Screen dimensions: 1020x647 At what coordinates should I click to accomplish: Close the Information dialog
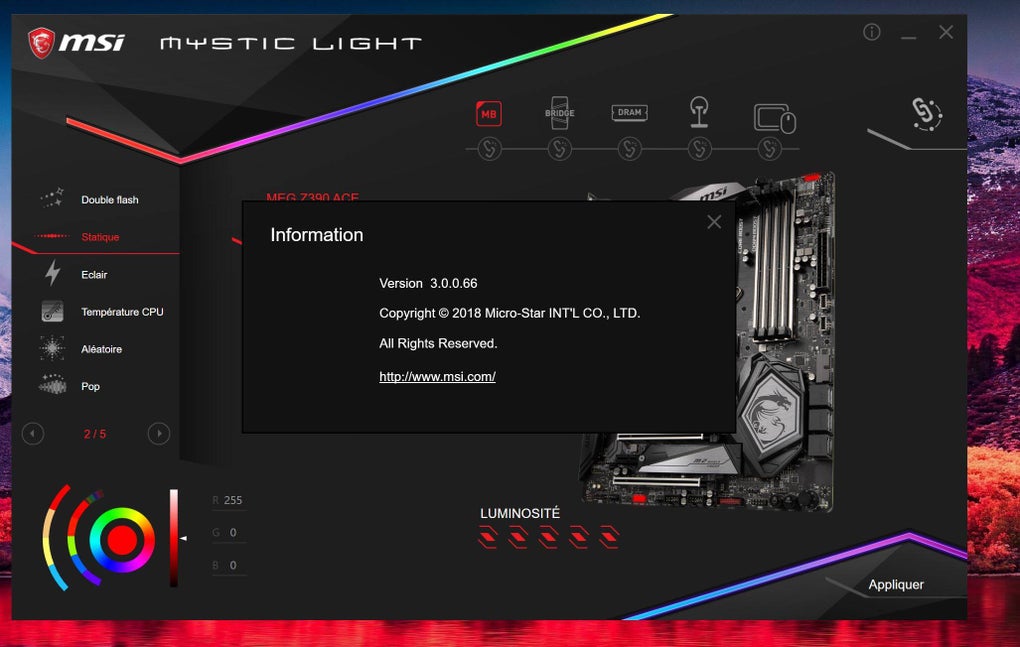pos(714,222)
